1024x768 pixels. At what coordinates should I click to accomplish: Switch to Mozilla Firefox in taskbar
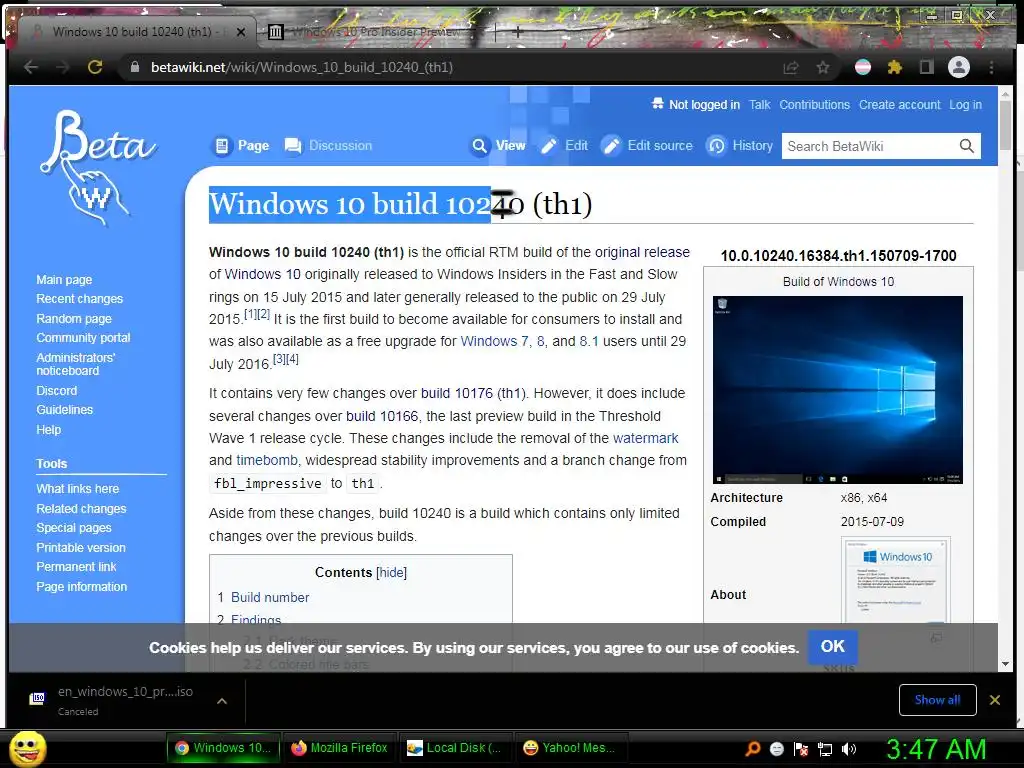[340, 748]
